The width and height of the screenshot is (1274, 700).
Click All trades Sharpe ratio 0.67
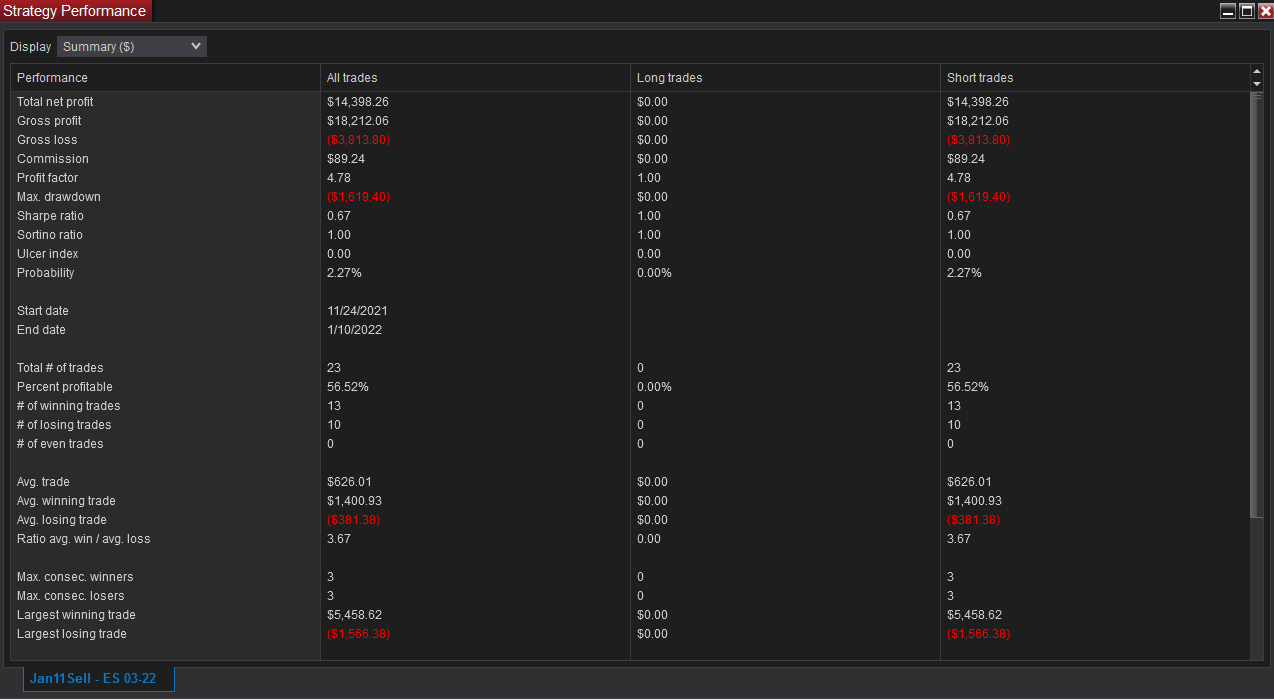coord(339,216)
